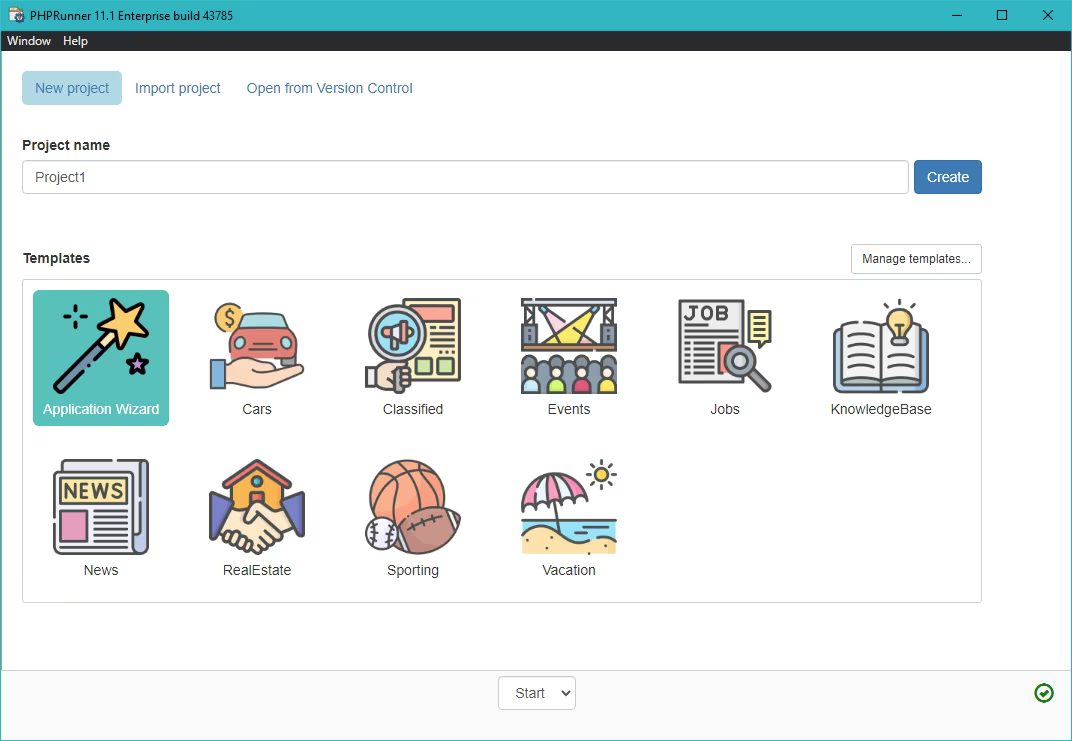Click inside the Project name field
Screen dimensions: 1072x741
coord(465,176)
